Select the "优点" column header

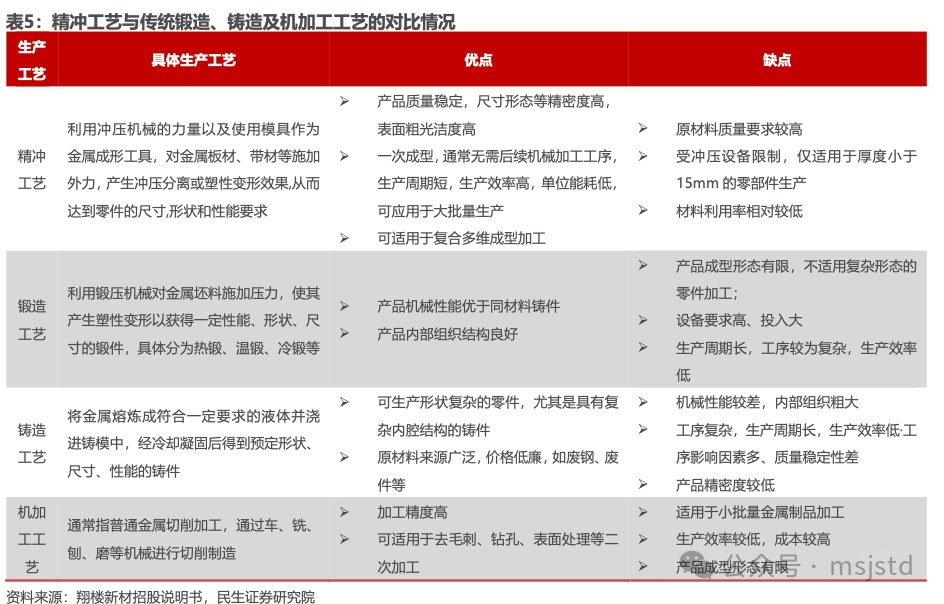click(479, 60)
